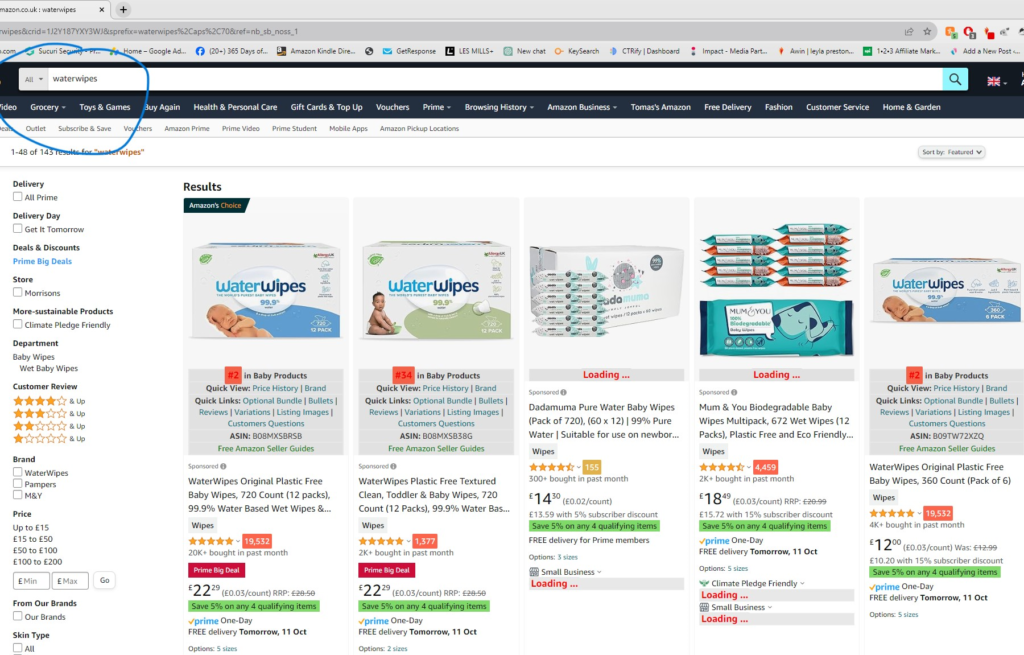Click the UK flag language selector

coord(996,80)
